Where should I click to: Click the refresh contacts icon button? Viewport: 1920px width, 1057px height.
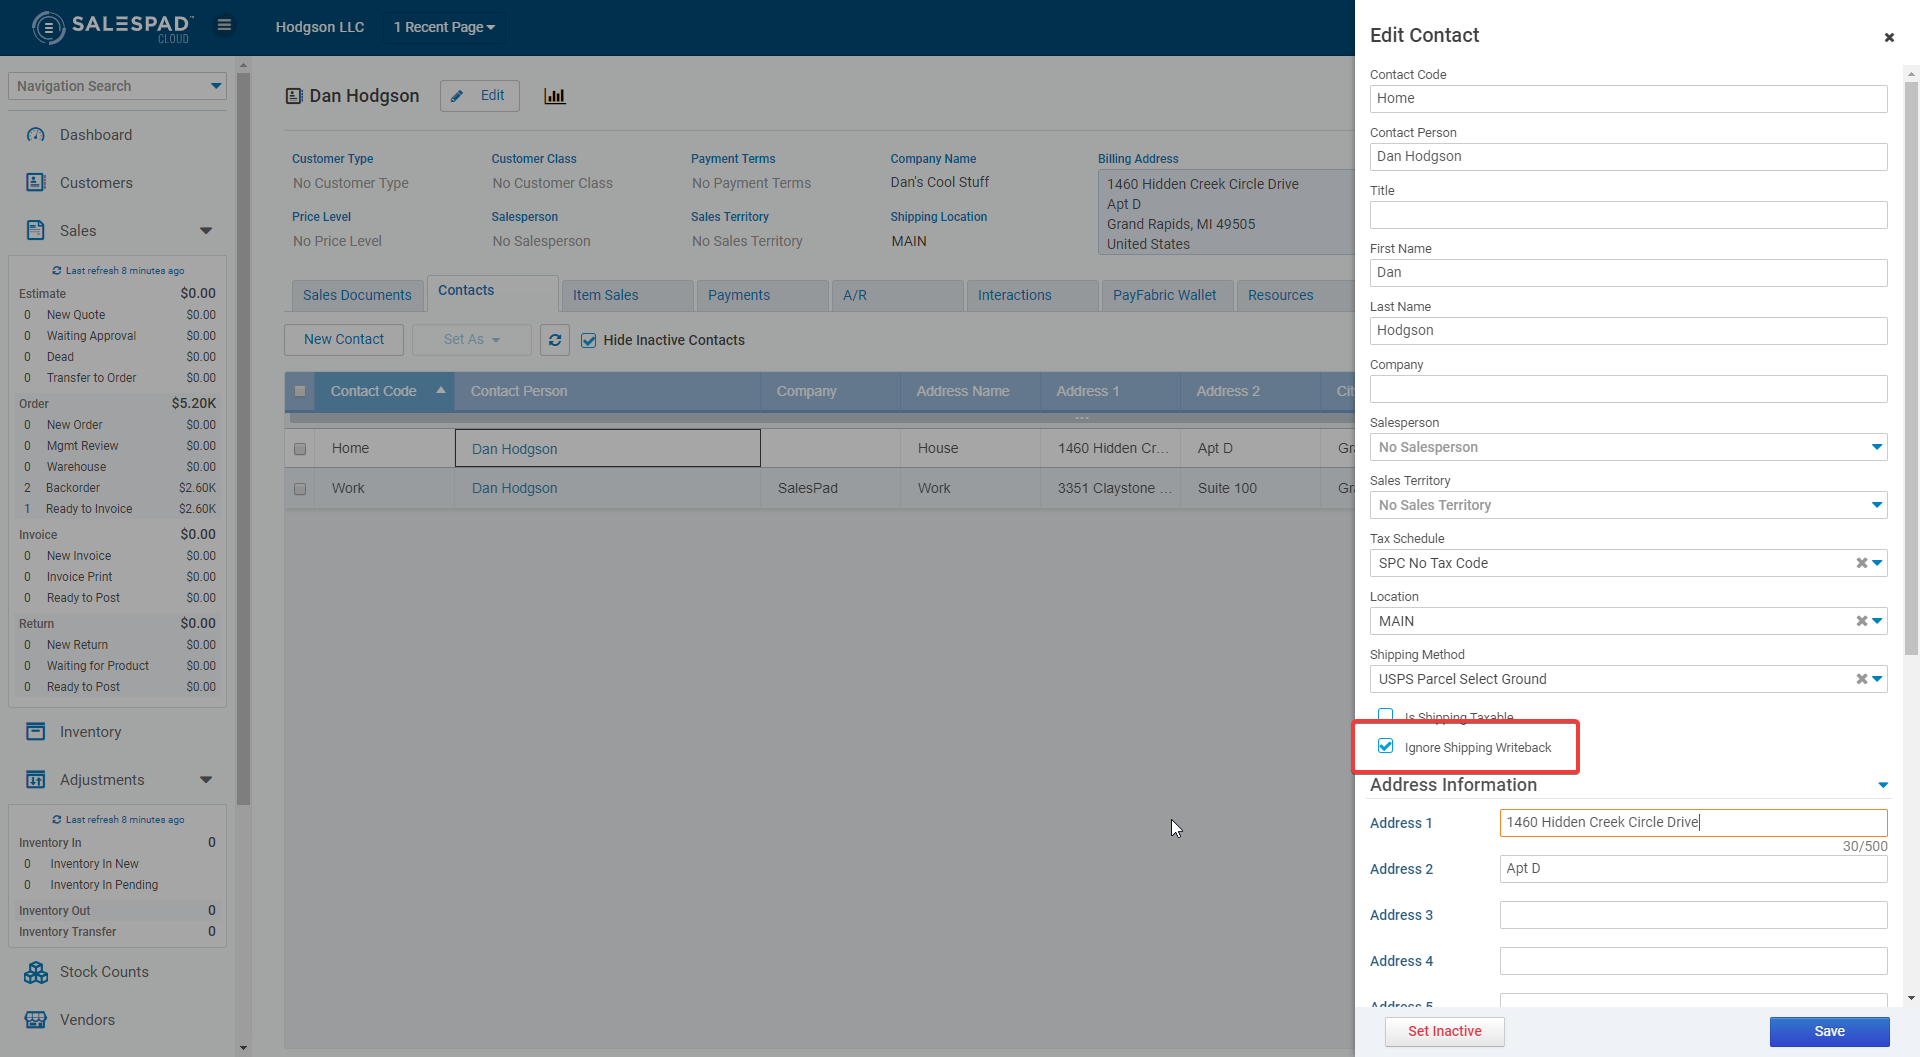click(x=555, y=340)
